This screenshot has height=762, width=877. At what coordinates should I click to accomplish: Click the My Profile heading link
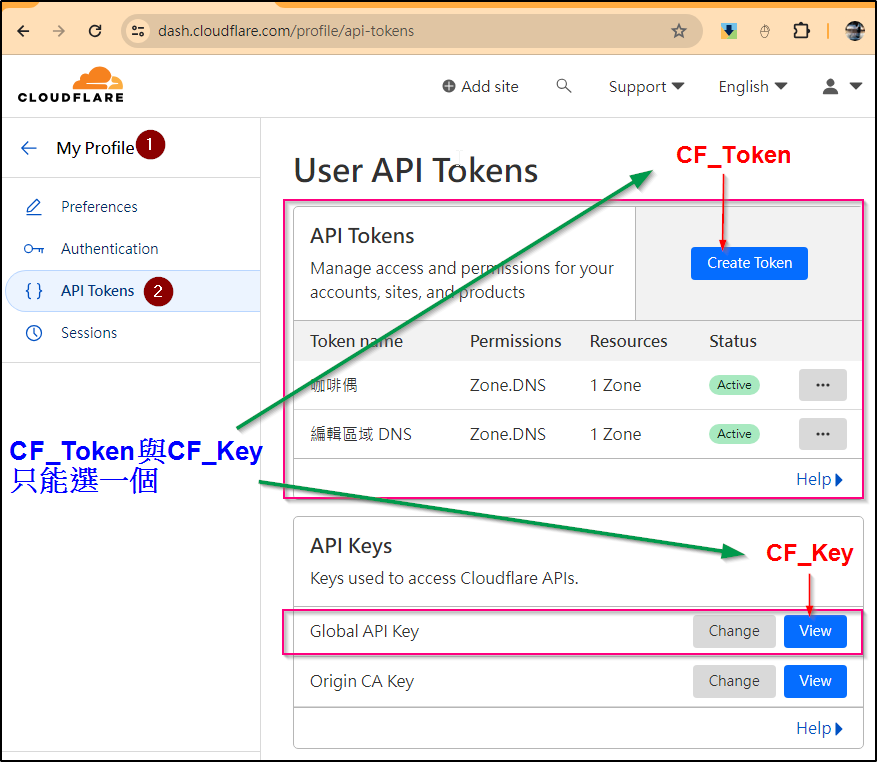coord(95,148)
